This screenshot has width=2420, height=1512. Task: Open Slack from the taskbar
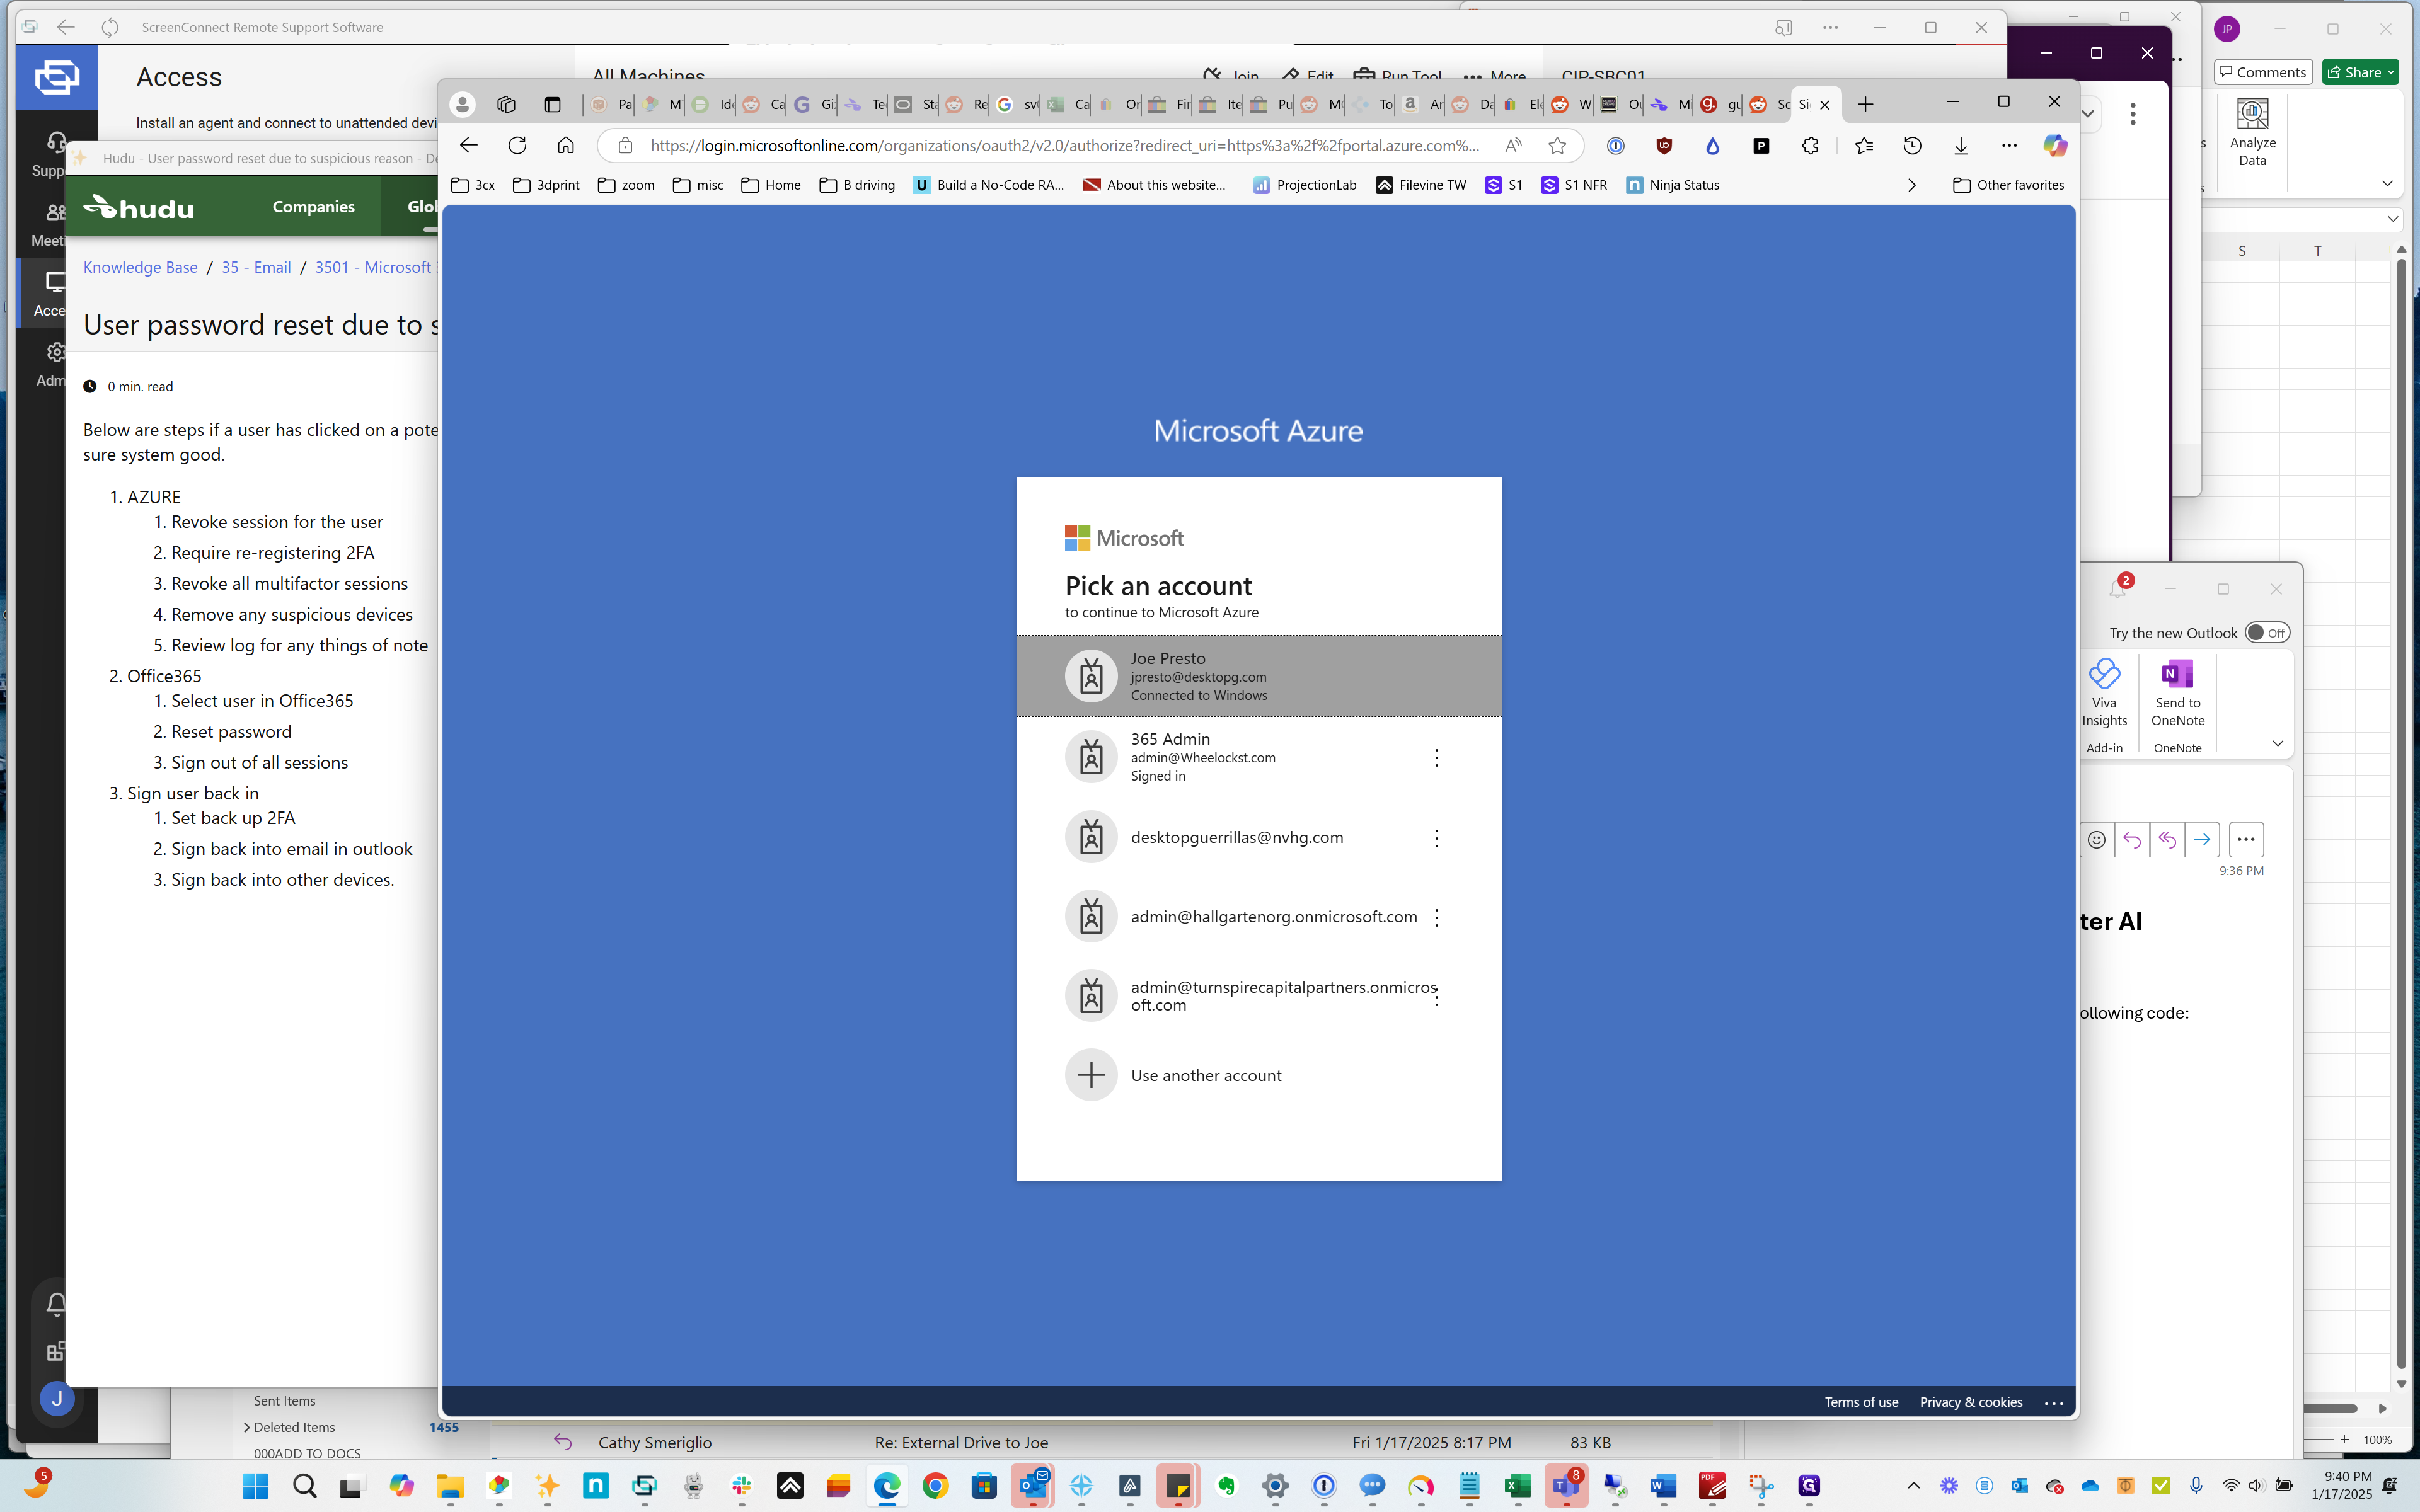click(x=741, y=1486)
